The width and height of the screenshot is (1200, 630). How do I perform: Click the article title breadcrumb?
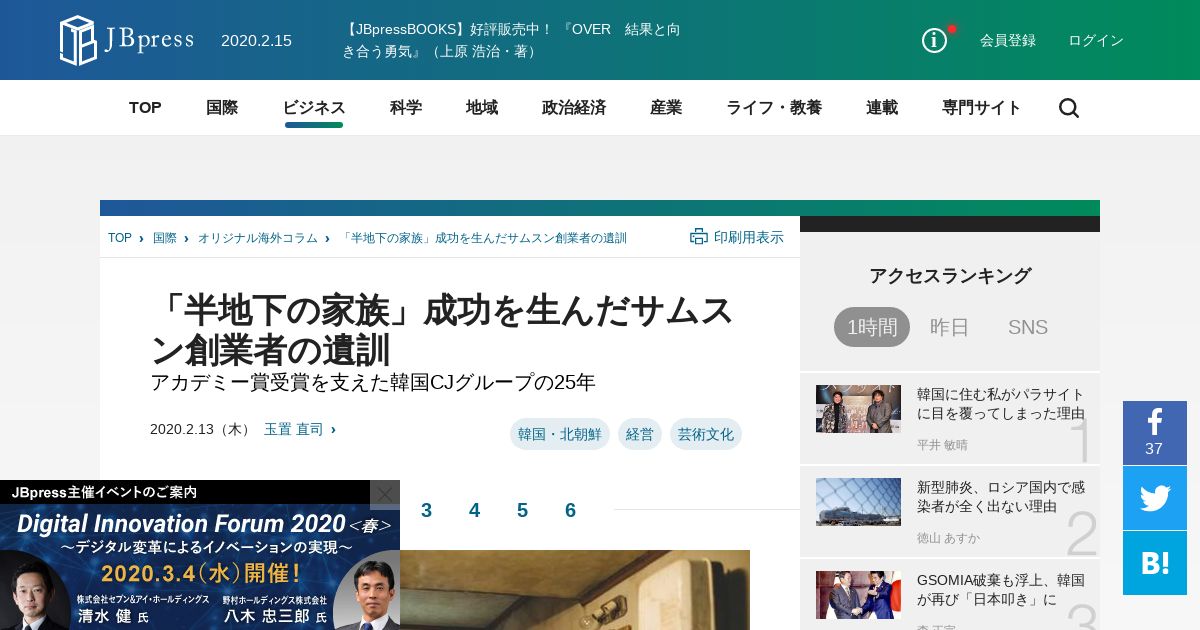click(483, 238)
